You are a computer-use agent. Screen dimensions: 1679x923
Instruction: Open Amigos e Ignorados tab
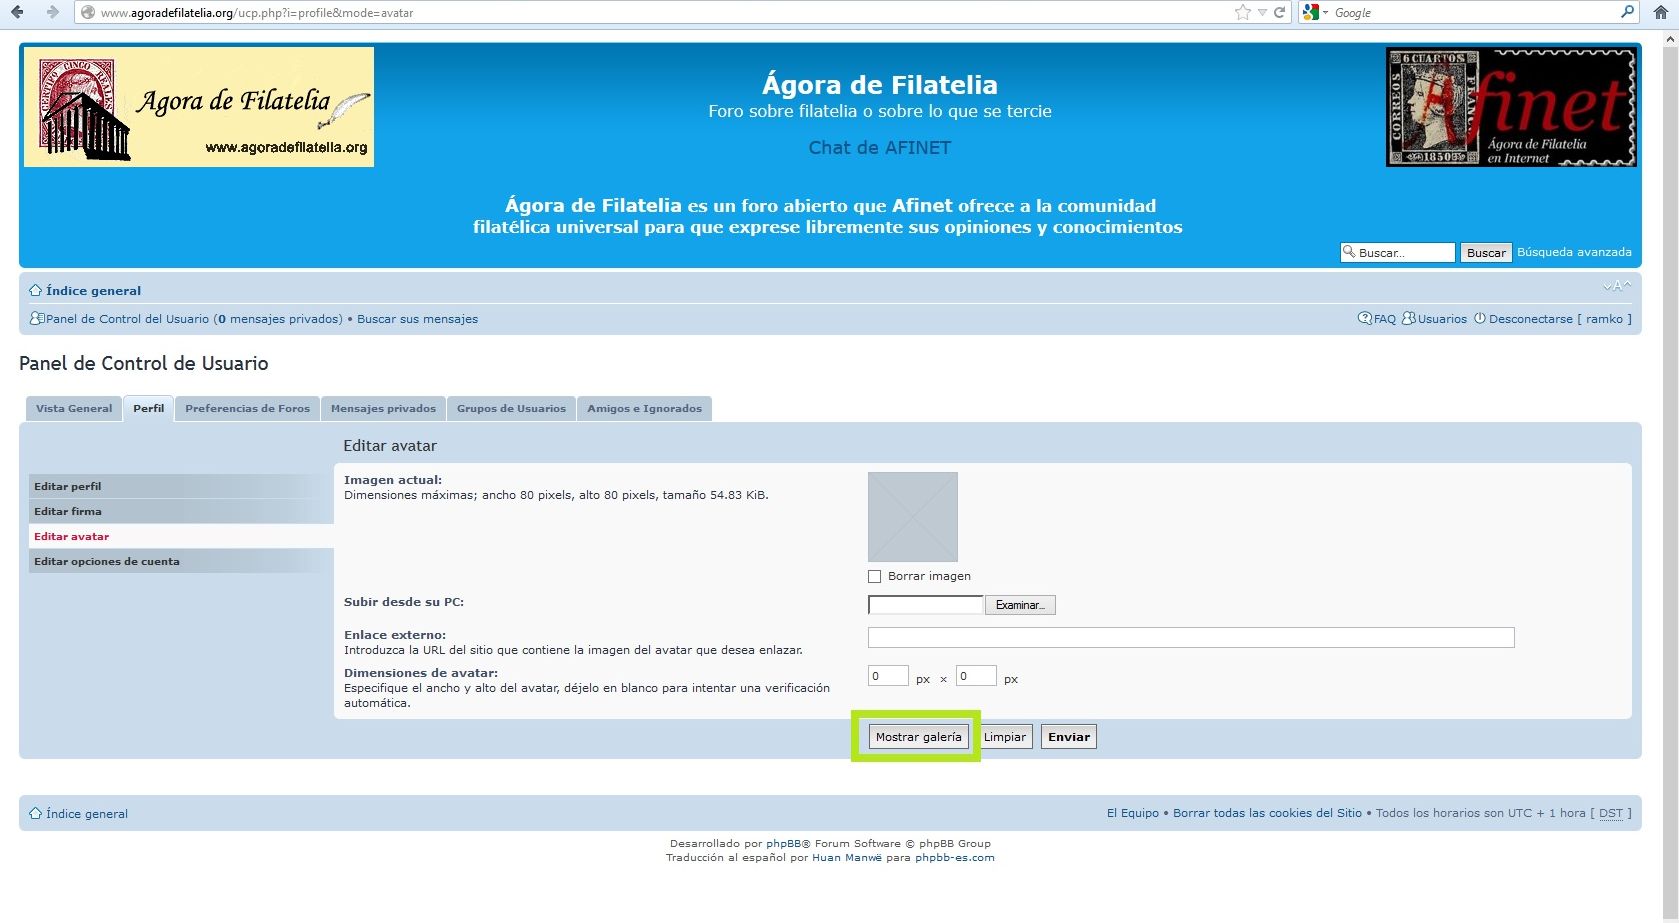click(644, 408)
